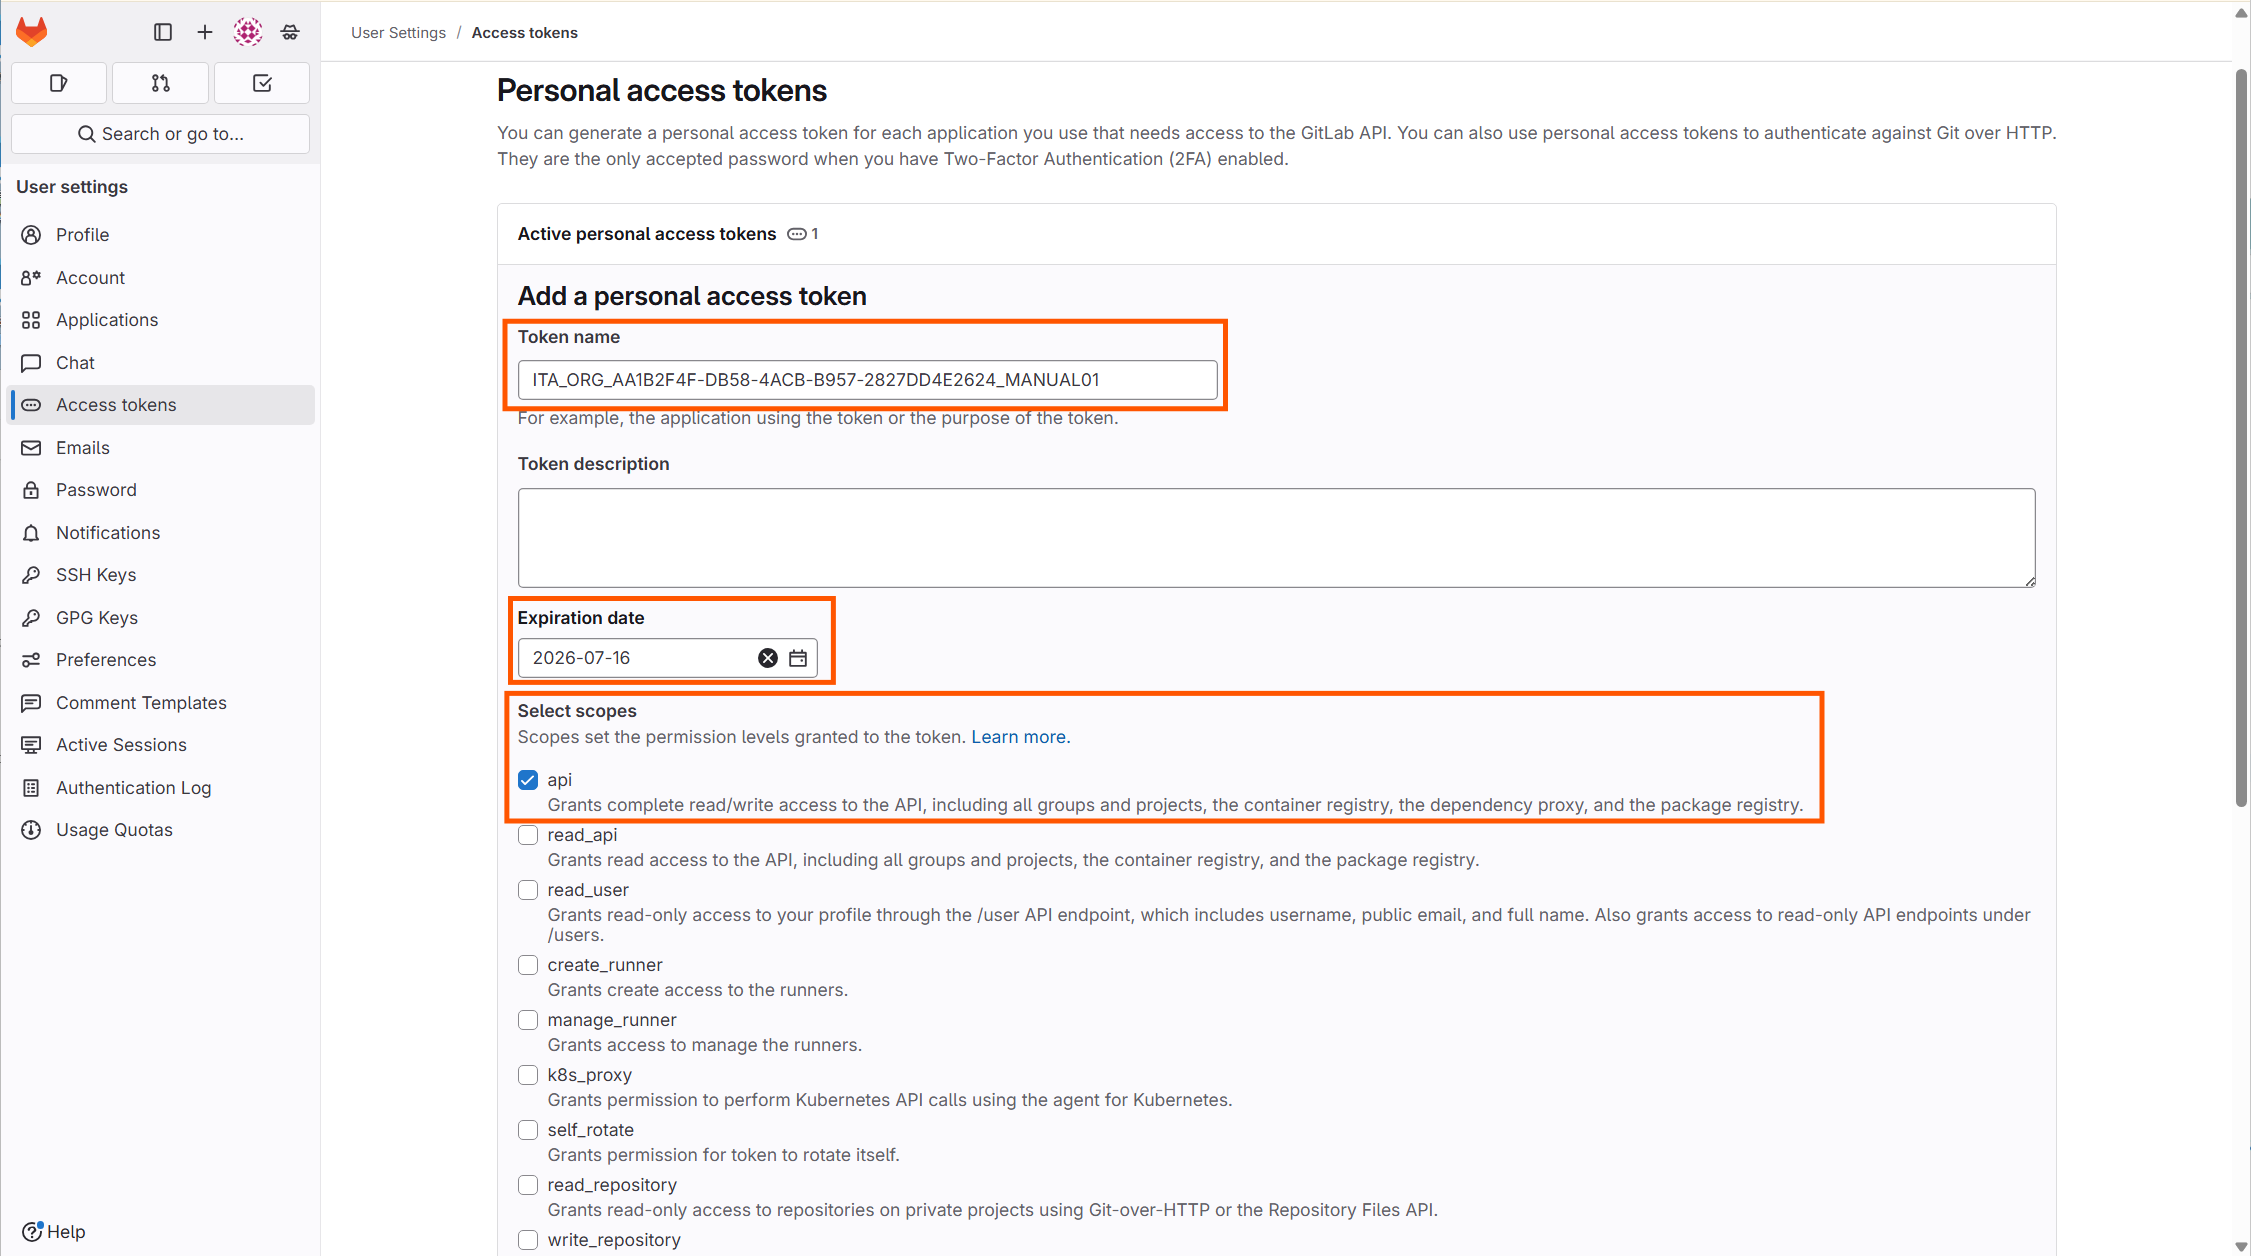The width and height of the screenshot is (2251, 1256).
Task: Open the To-Do list shortcut icon
Action: click(262, 83)
